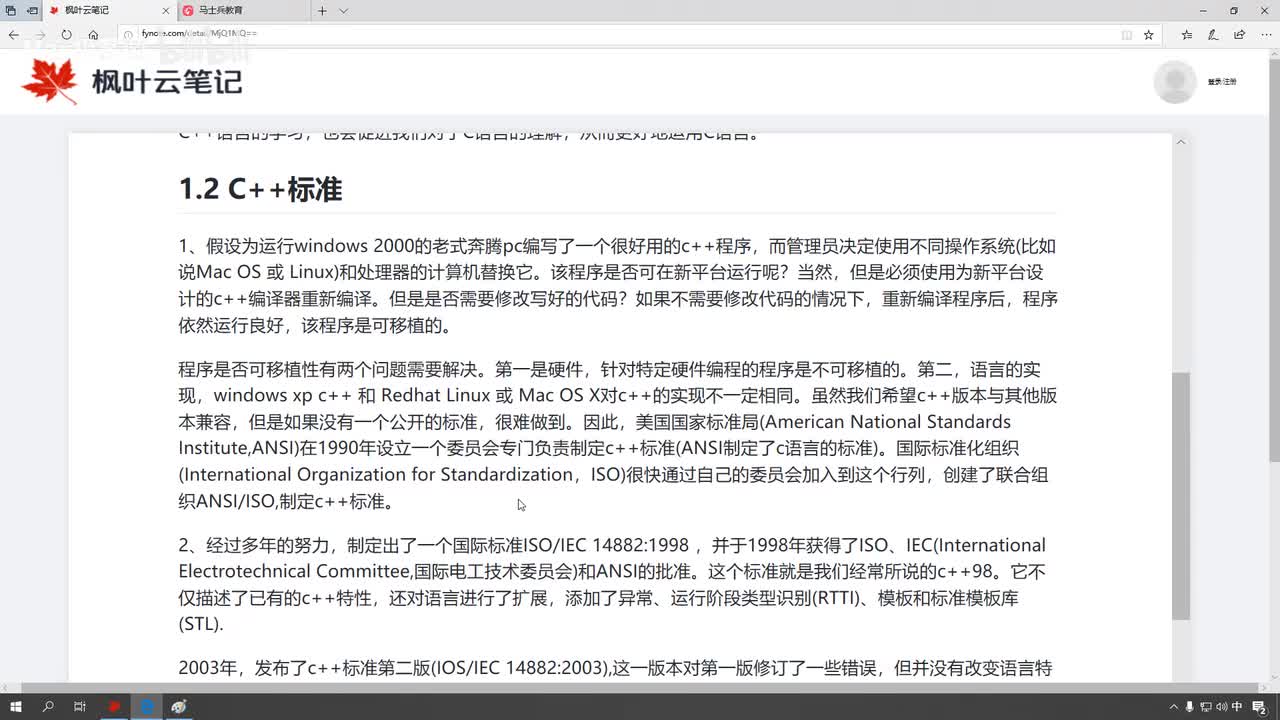Click the maple leaf logo
This screenshot has height=720, width=1280.
(50, 81)
